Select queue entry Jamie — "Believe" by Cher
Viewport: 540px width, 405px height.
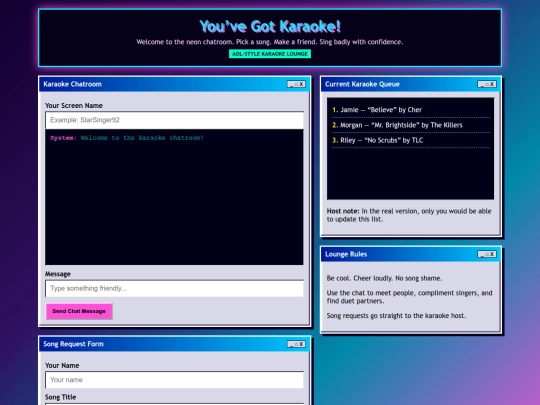click(x=411, y=110)
